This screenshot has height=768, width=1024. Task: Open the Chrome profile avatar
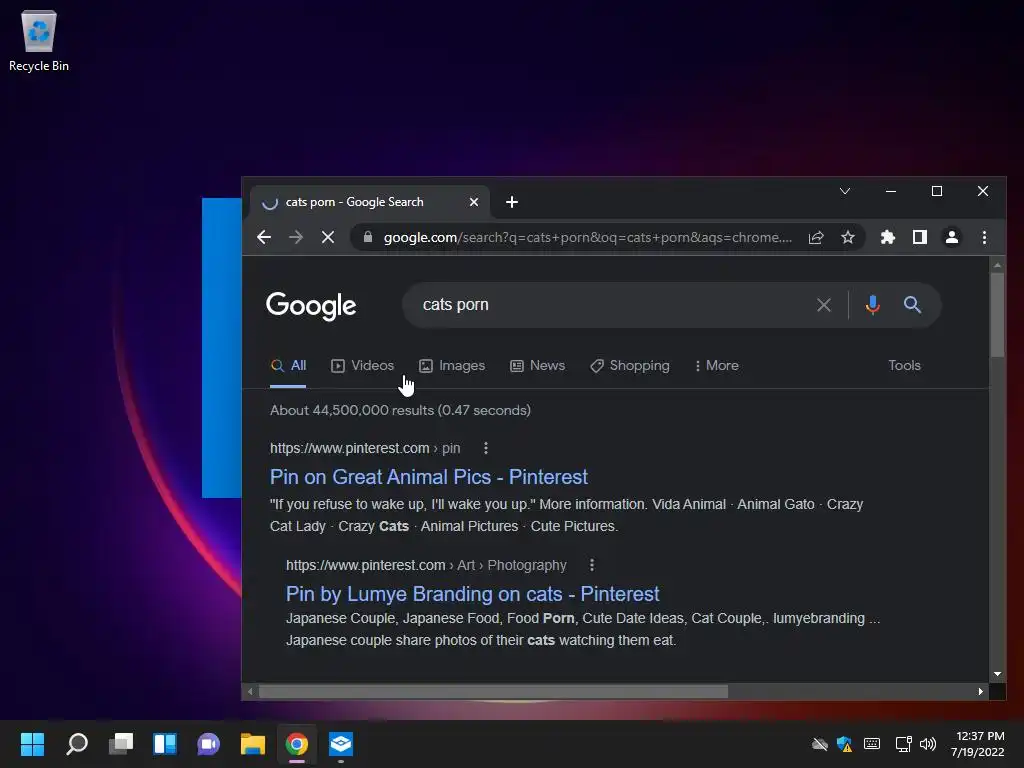click(952, 237)
